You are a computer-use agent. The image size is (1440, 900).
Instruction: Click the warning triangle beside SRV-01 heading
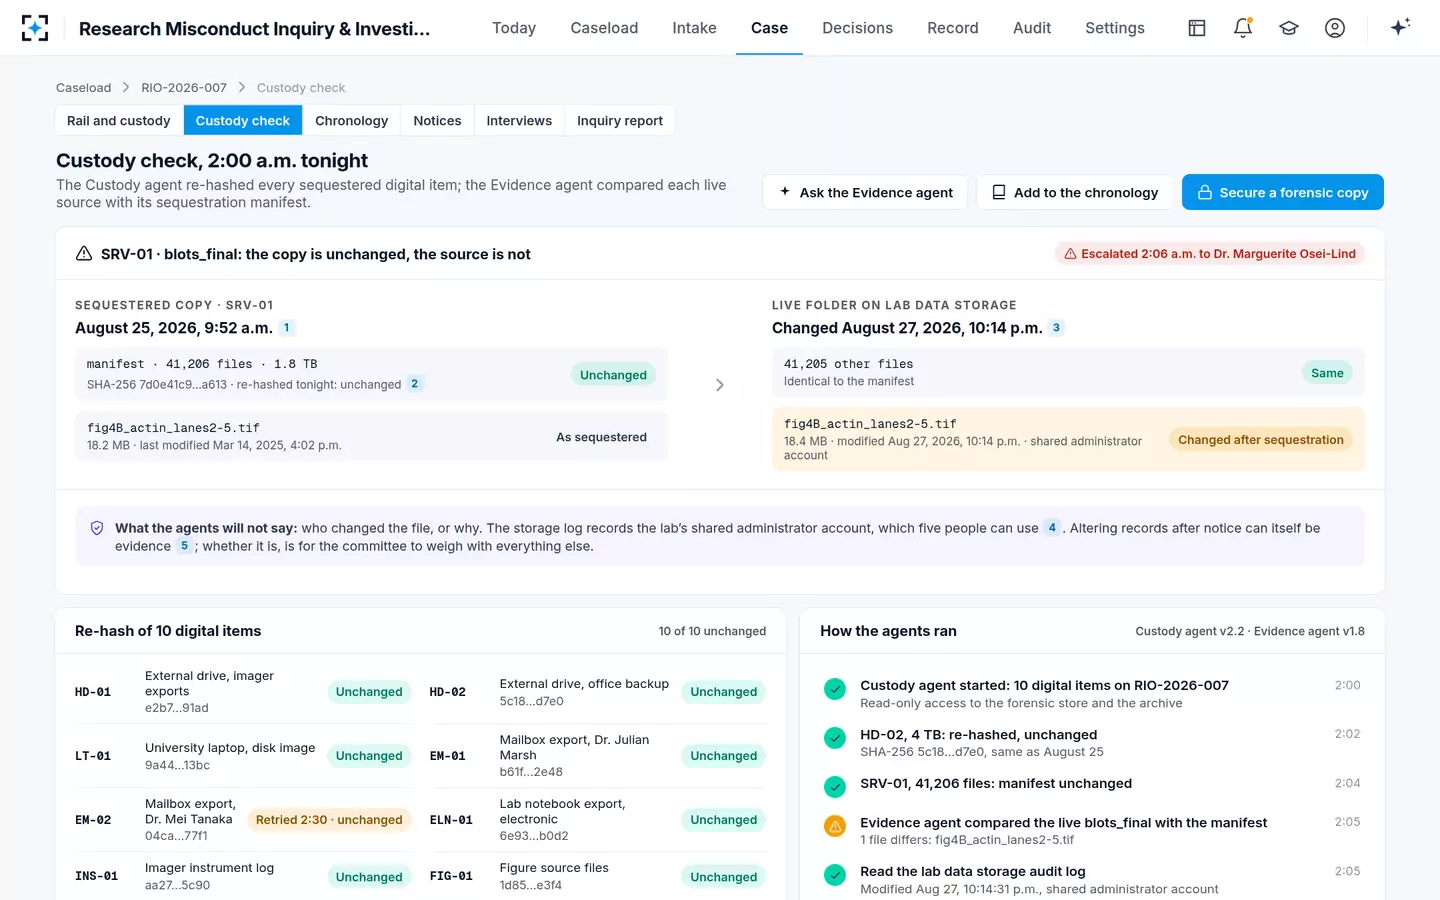pos(84,254)
